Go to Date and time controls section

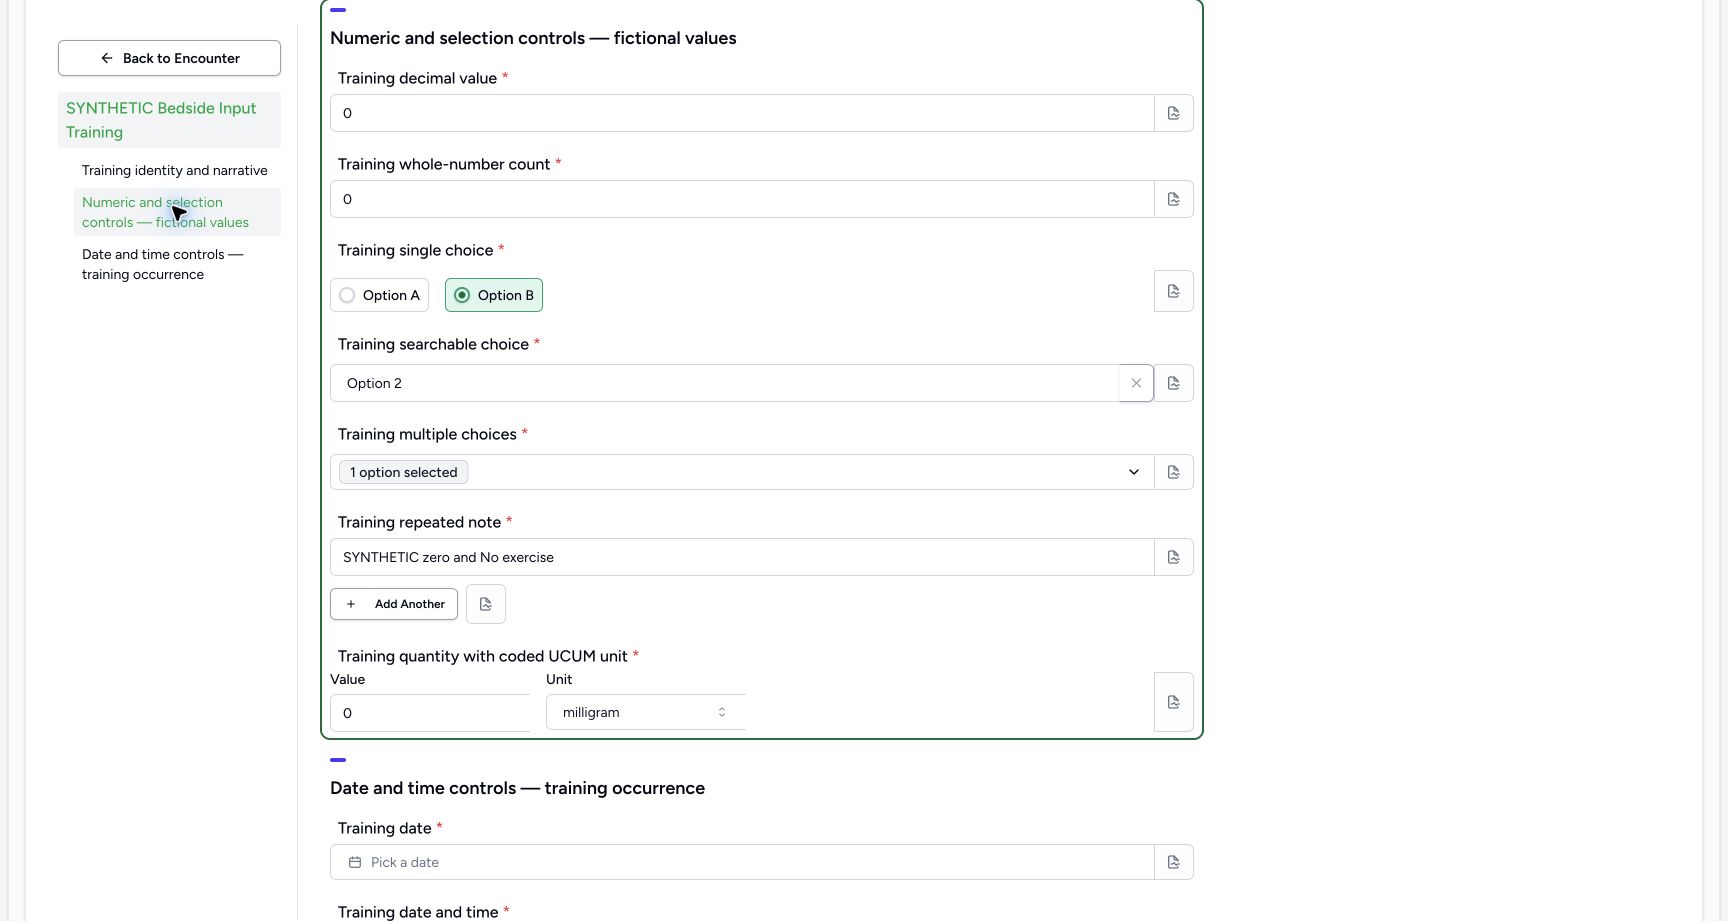point(177,264)
